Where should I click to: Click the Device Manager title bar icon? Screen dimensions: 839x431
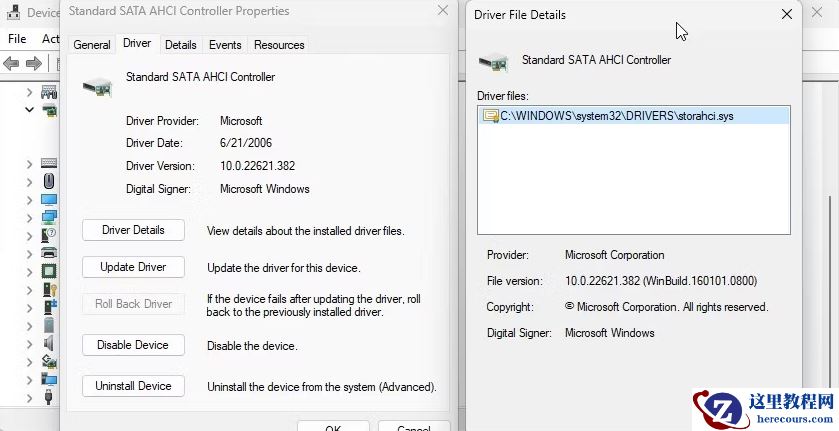[x=13, y=12]
